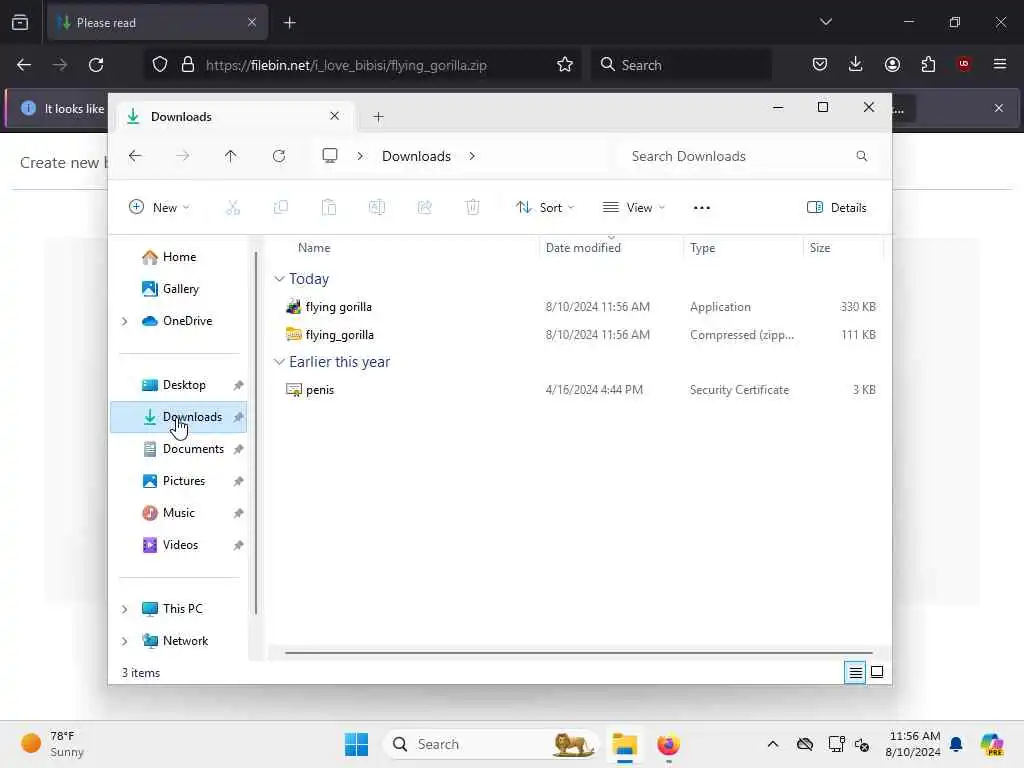This screenshot has width=1024, height=768.
Task: Open Gallery in navigation pane
Action: click(x=178, y=289)
